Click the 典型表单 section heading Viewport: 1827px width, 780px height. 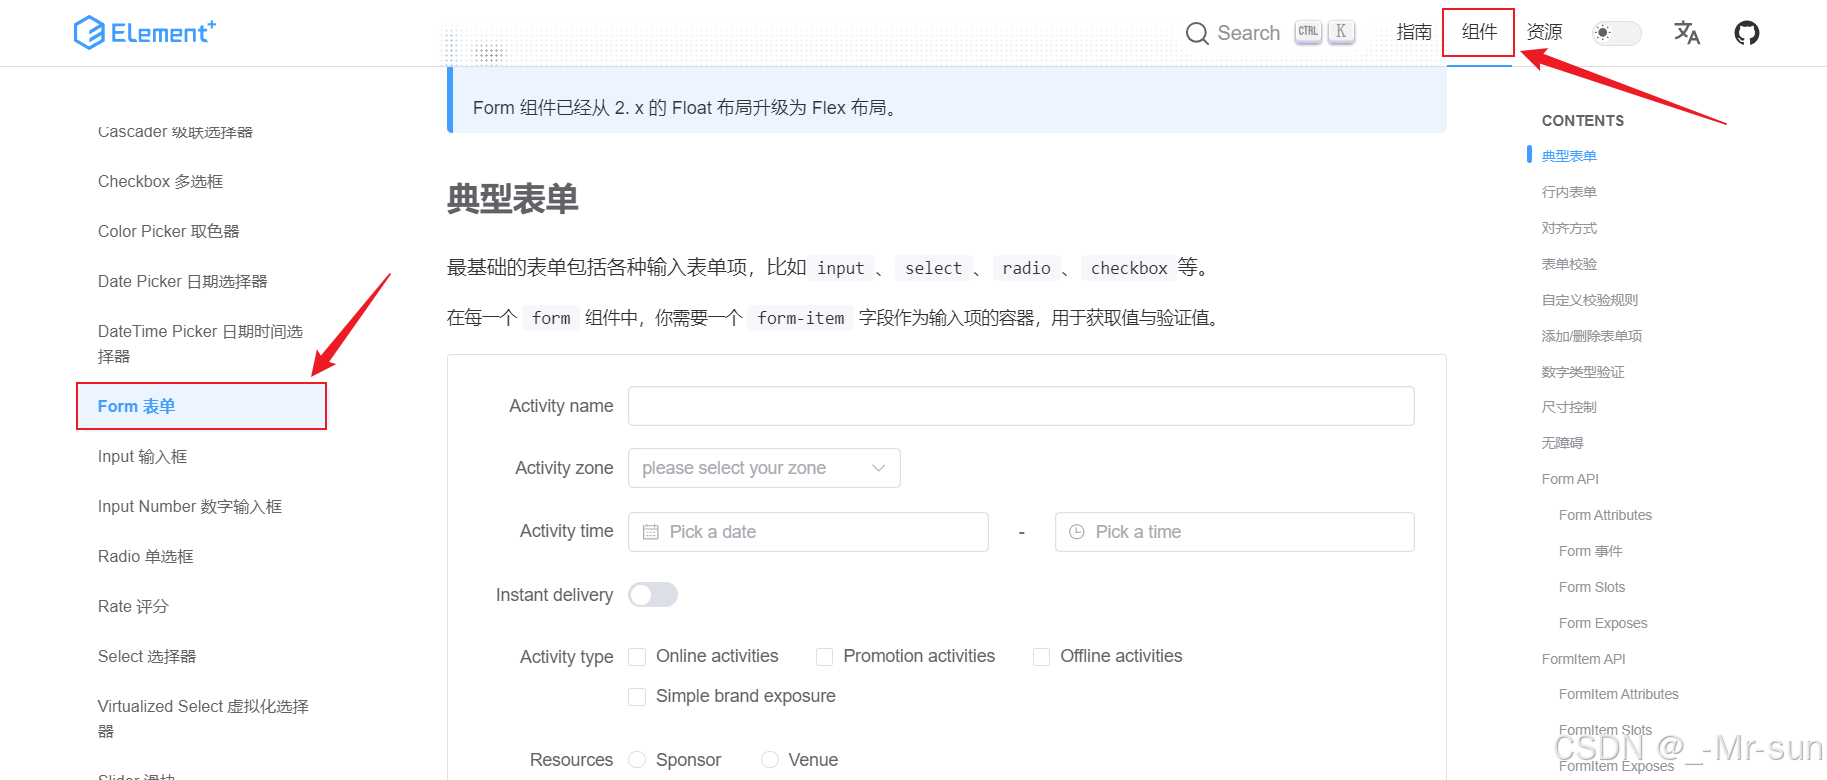click(513, 198)
